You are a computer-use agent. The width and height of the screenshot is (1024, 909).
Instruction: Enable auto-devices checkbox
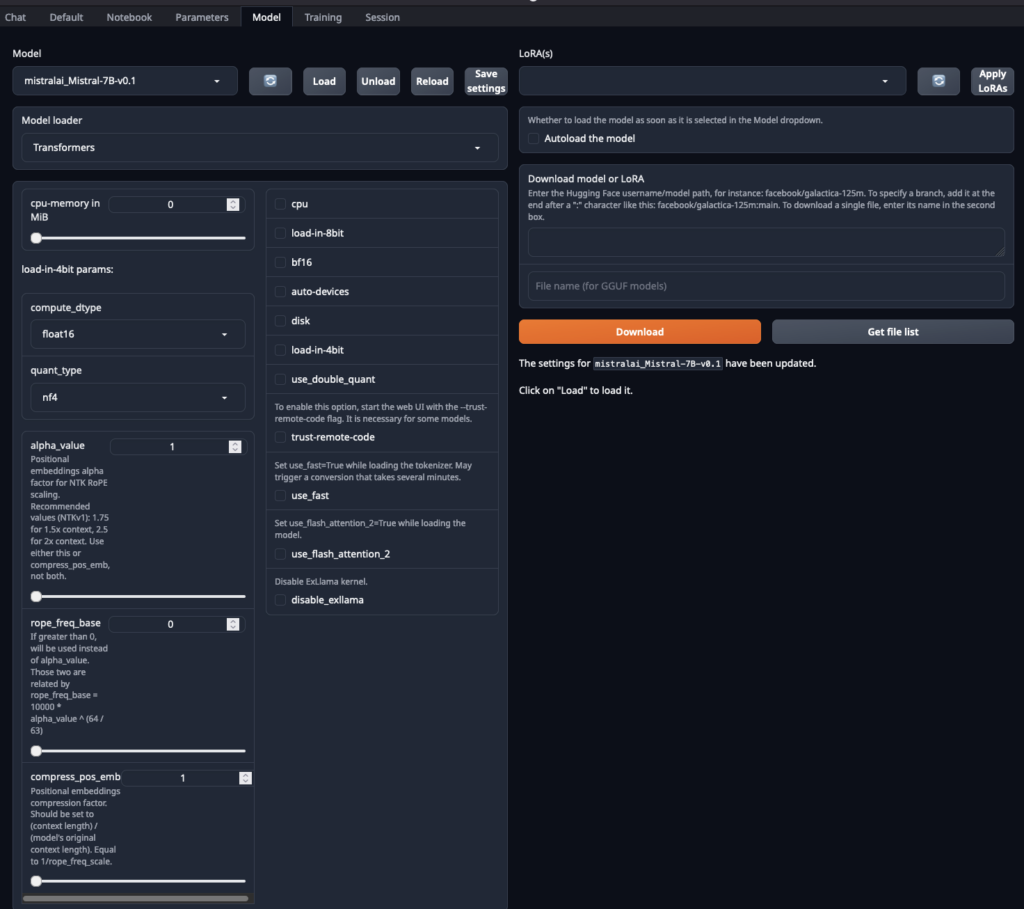coord(280,292)
